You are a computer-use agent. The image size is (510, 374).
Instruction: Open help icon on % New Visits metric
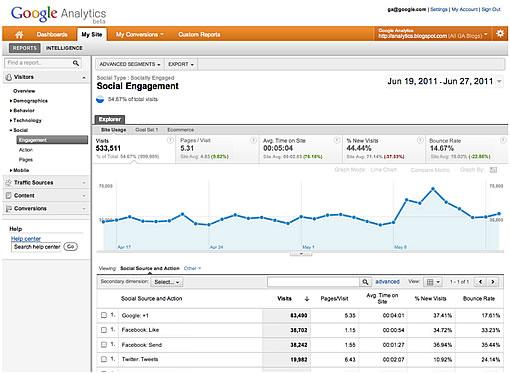click(420, 140)
